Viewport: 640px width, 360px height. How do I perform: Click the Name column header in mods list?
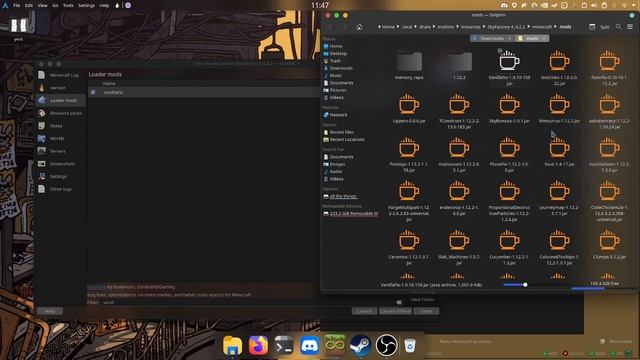(109, 83)
